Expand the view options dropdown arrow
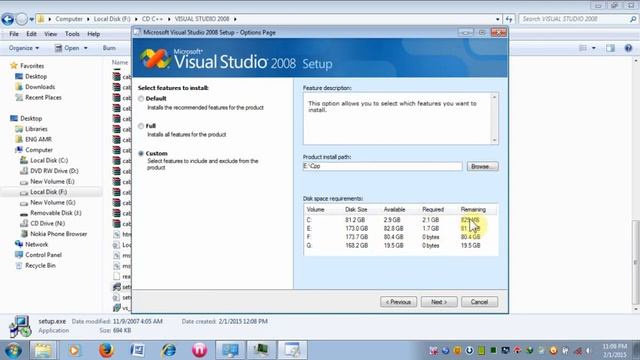This screenshot has height=360, width=640. click(593, 48)
